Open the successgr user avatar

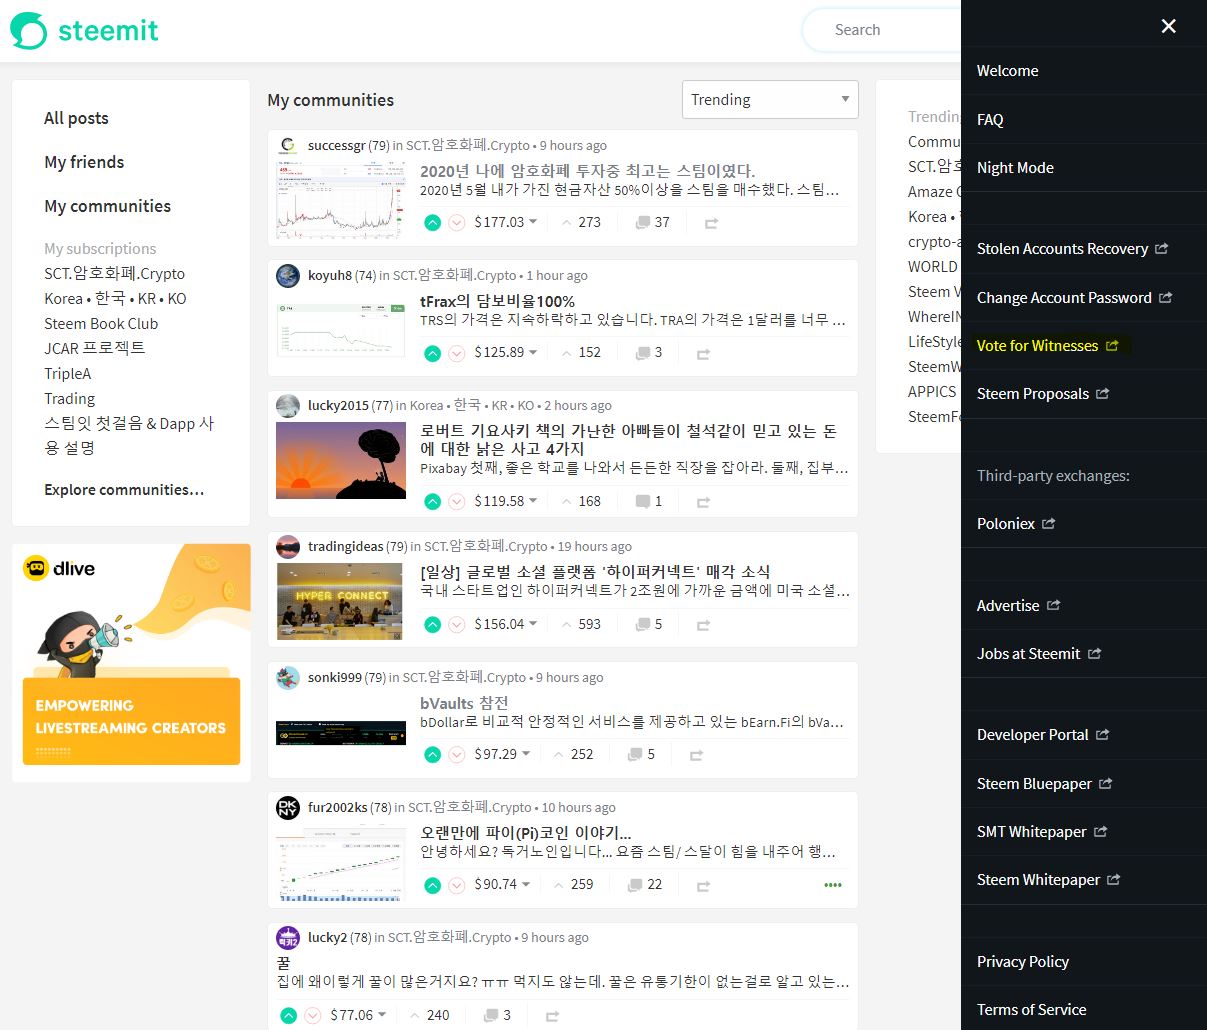click(x=288, y=145)
